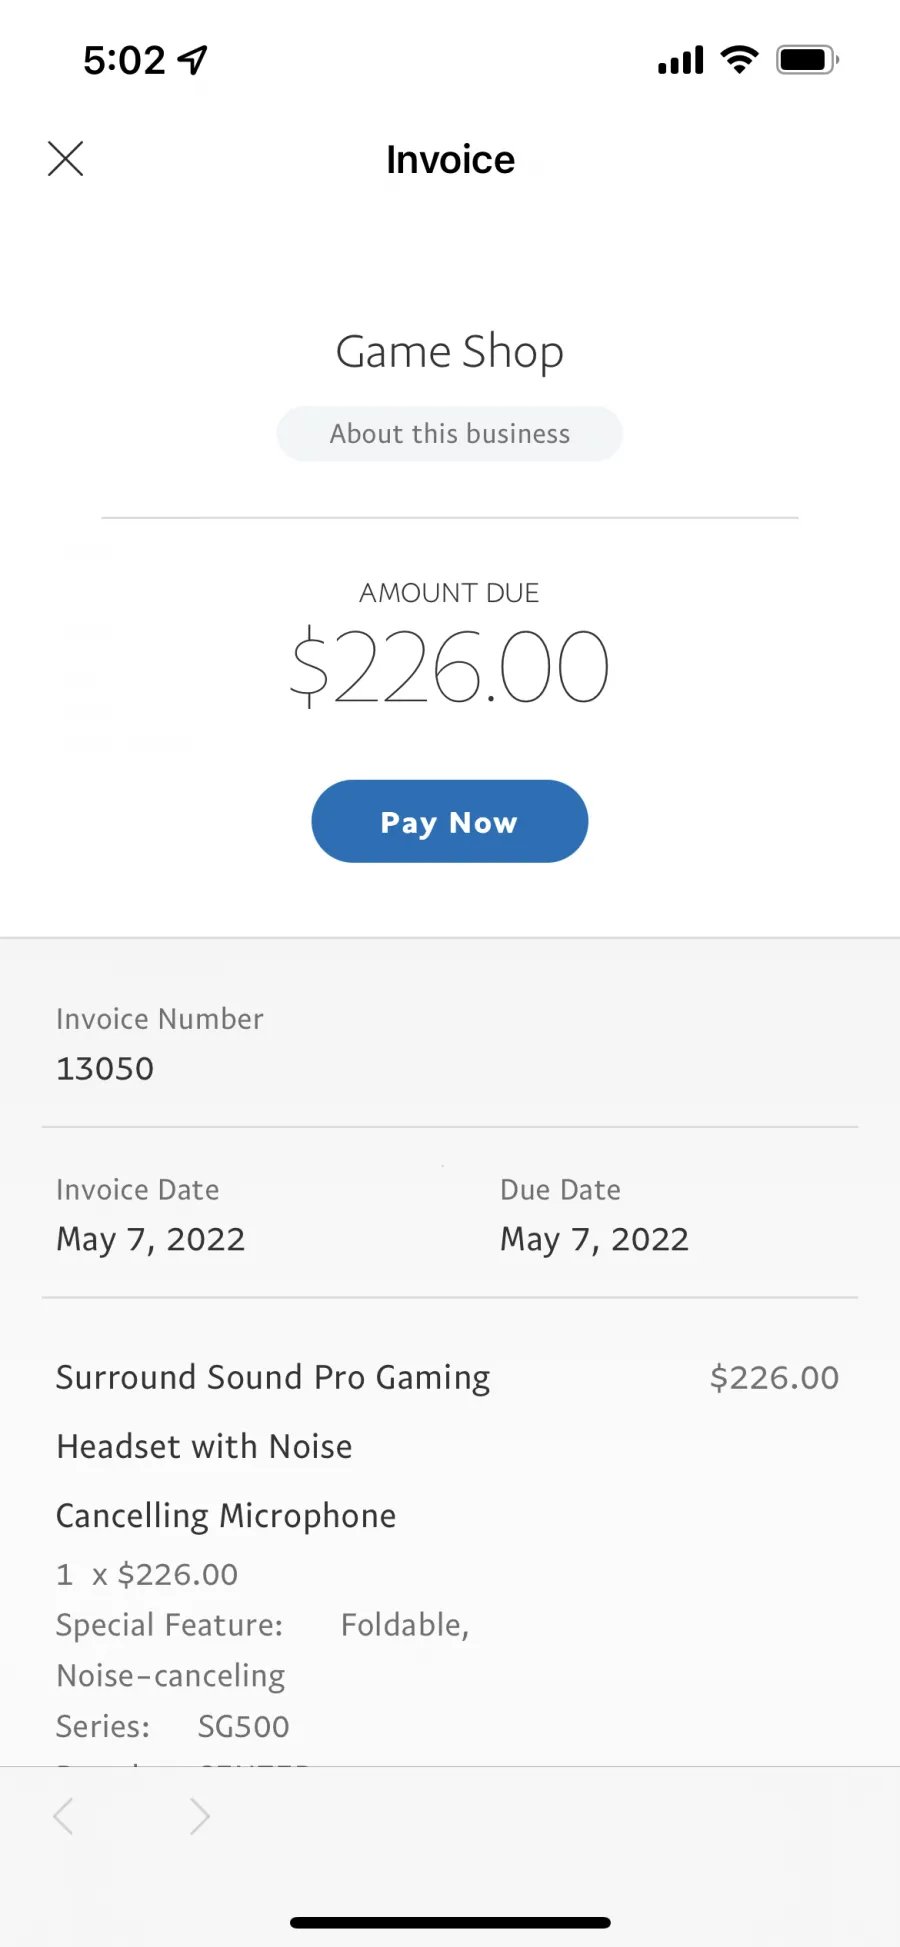Tap the location arrow beside the time

point(192,60)
